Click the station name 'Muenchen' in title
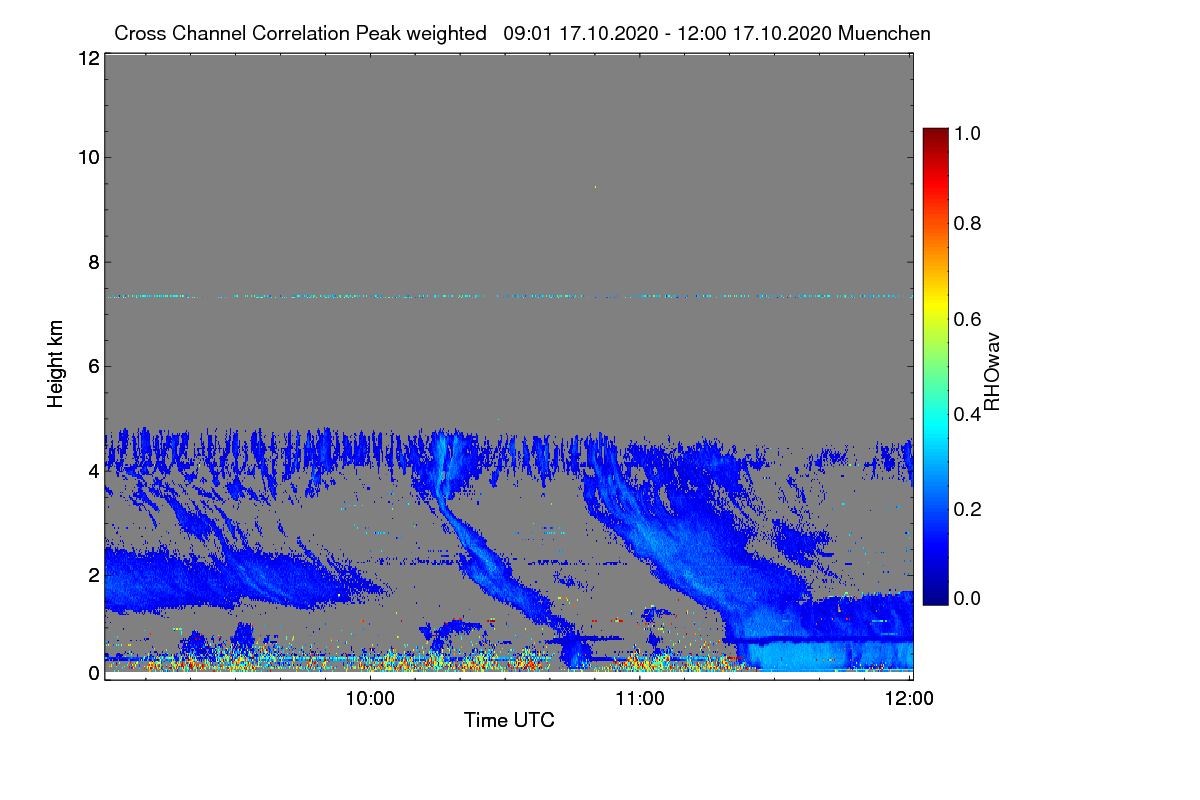Image resolution: width=1200 pixels, height=800 pixels. coord(885,33)
